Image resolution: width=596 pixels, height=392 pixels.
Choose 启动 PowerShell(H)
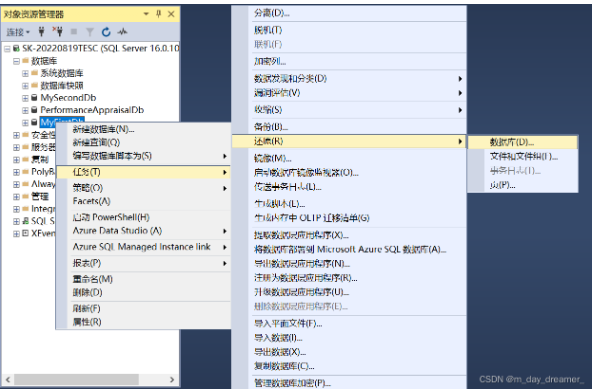[143, 217]
